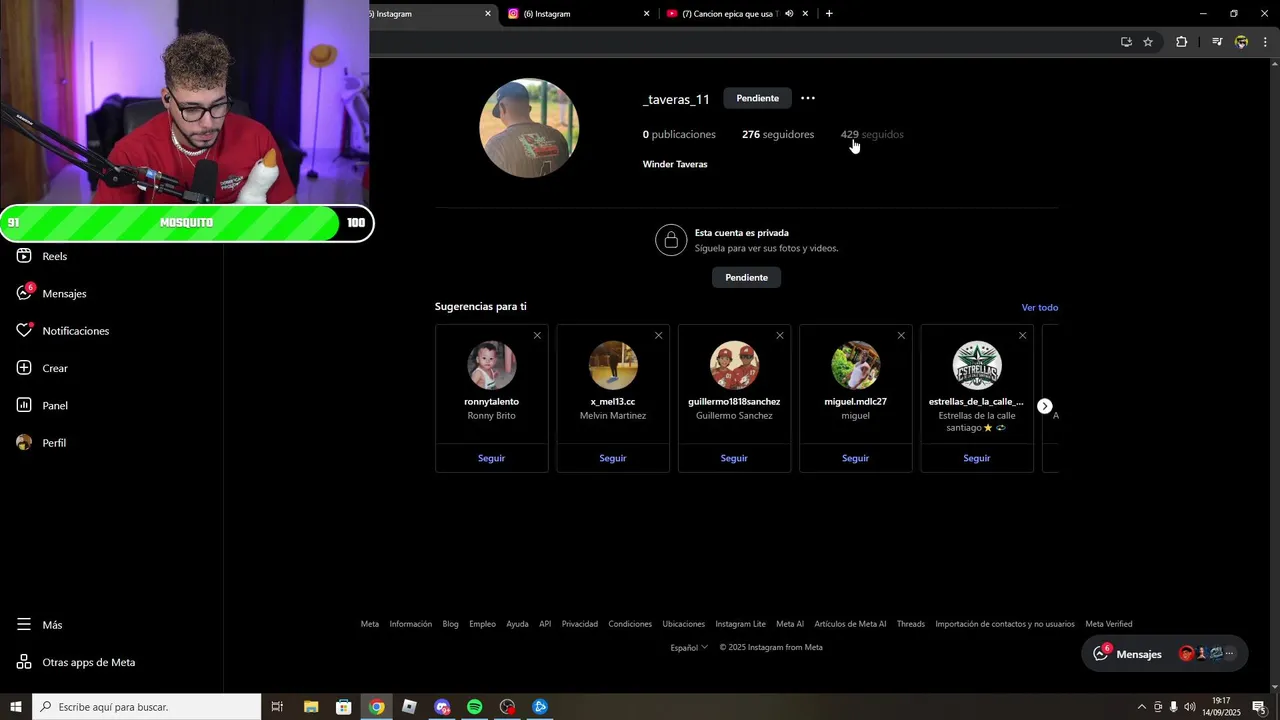Dismiss the guillermo1818sanchez suggestion
The height and width of the screenshot is (720, 1280).
click(780, 336)
